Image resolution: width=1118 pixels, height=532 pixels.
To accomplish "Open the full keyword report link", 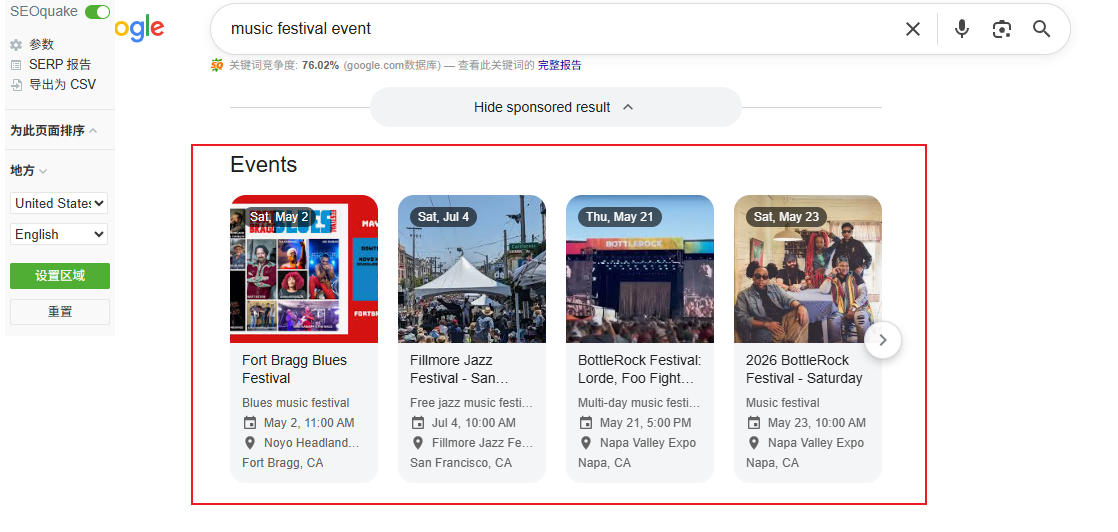I will (559, 65).
